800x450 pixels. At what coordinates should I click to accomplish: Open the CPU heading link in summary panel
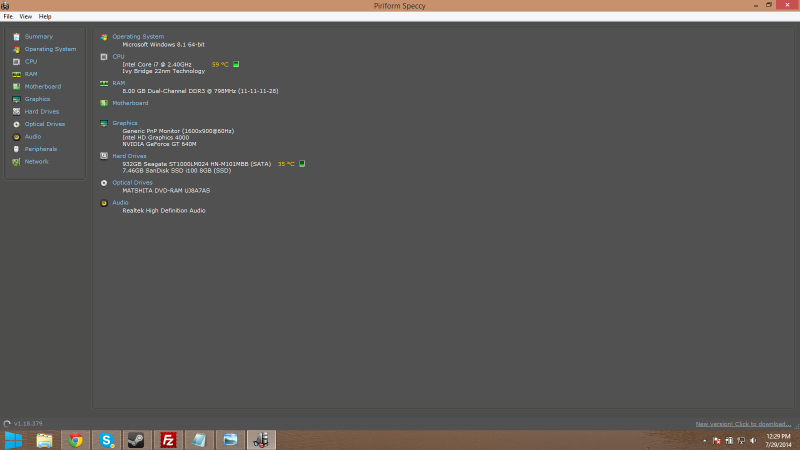coord(118,57)
